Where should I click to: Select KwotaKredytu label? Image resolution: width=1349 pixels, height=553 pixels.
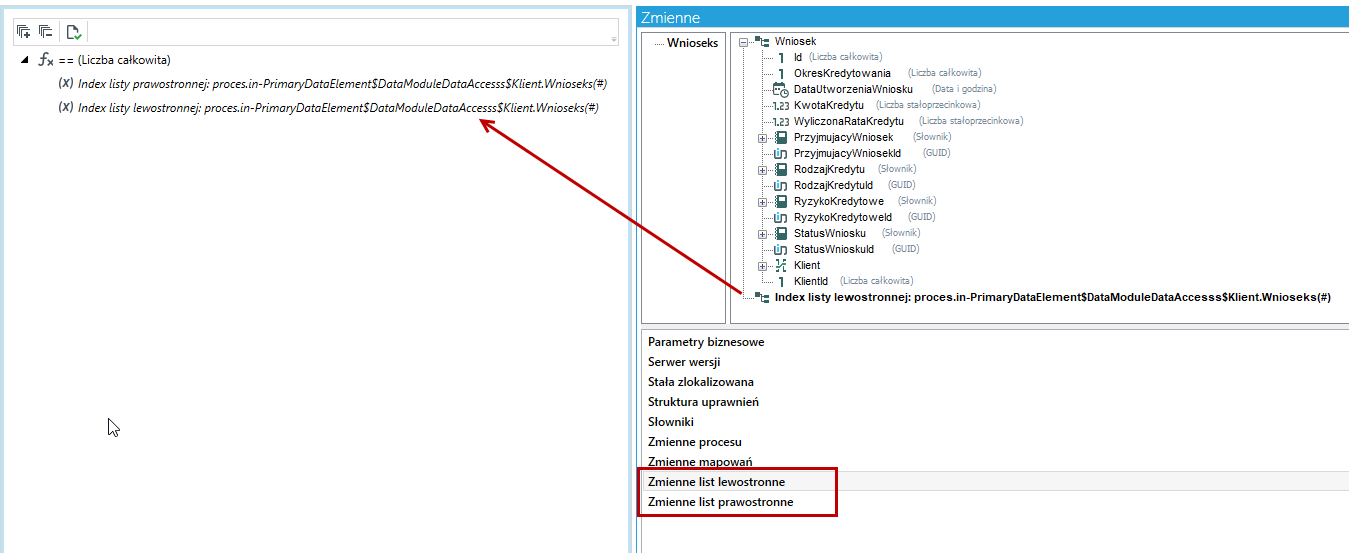829,105
